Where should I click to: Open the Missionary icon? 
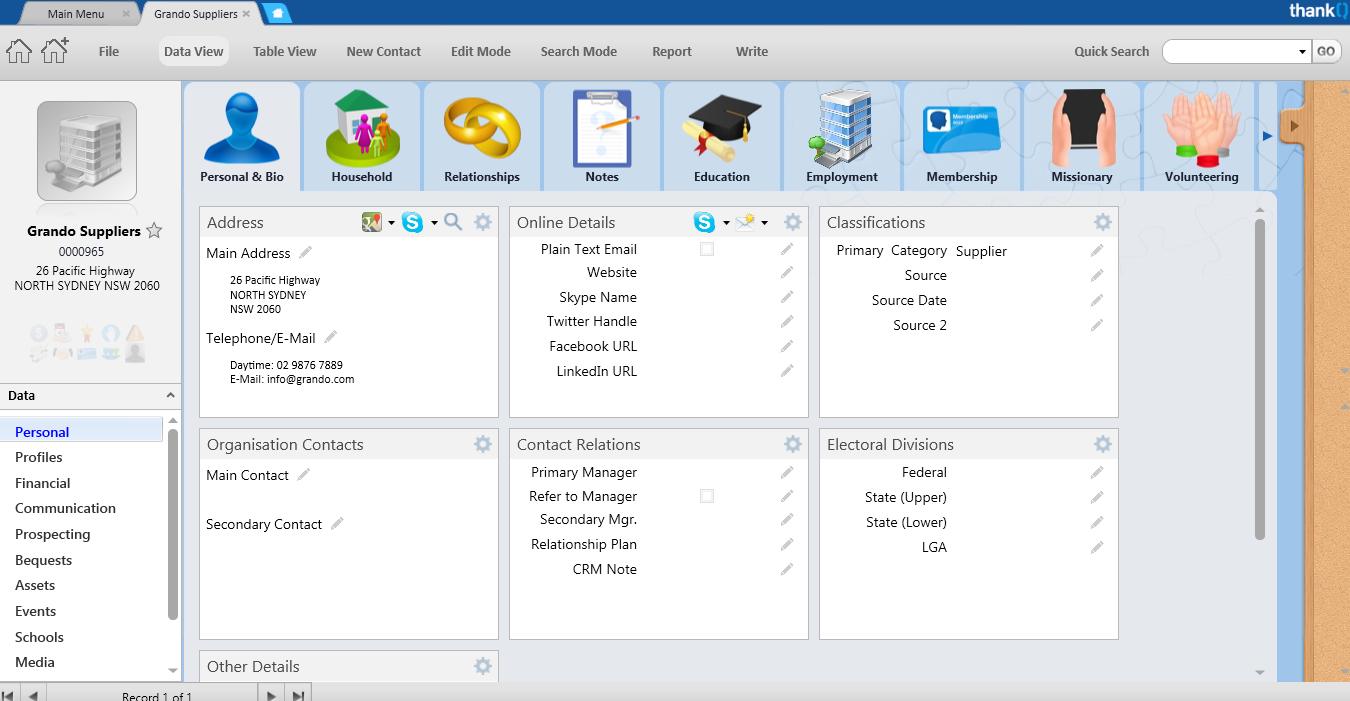click(1081, 128)
